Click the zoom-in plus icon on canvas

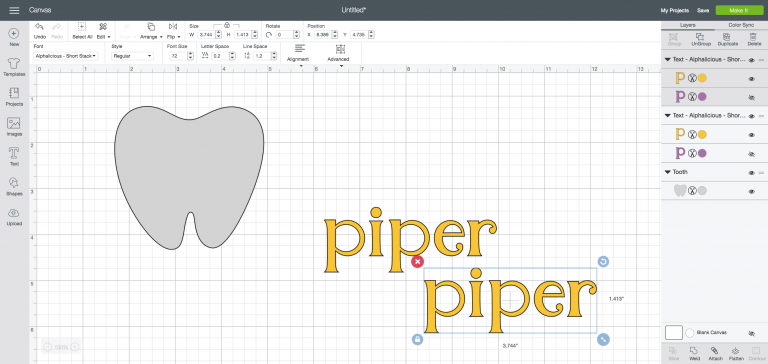[74, 347]
